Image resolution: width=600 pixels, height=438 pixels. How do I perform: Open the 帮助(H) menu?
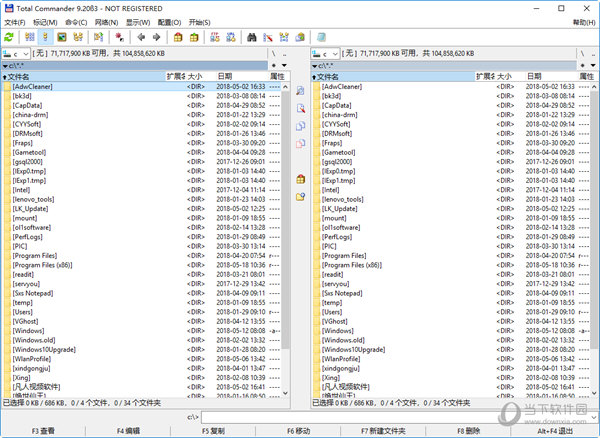click(x=584, y=23)
